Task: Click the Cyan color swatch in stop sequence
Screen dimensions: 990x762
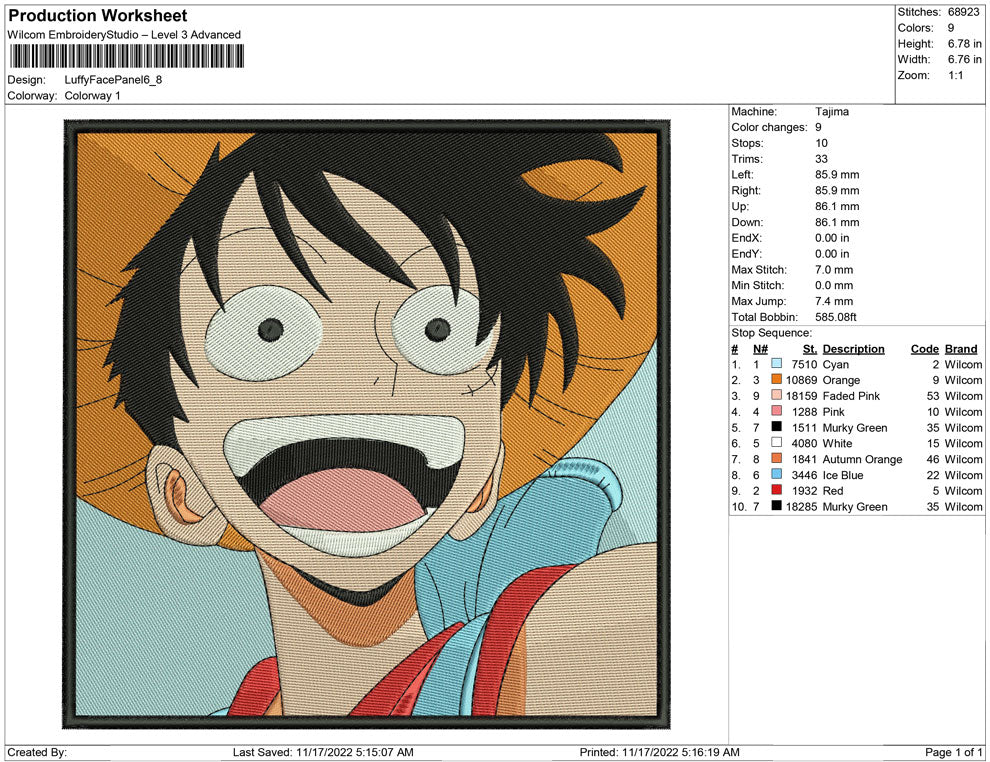Action: pyautogui.click(x=777, y=364)
